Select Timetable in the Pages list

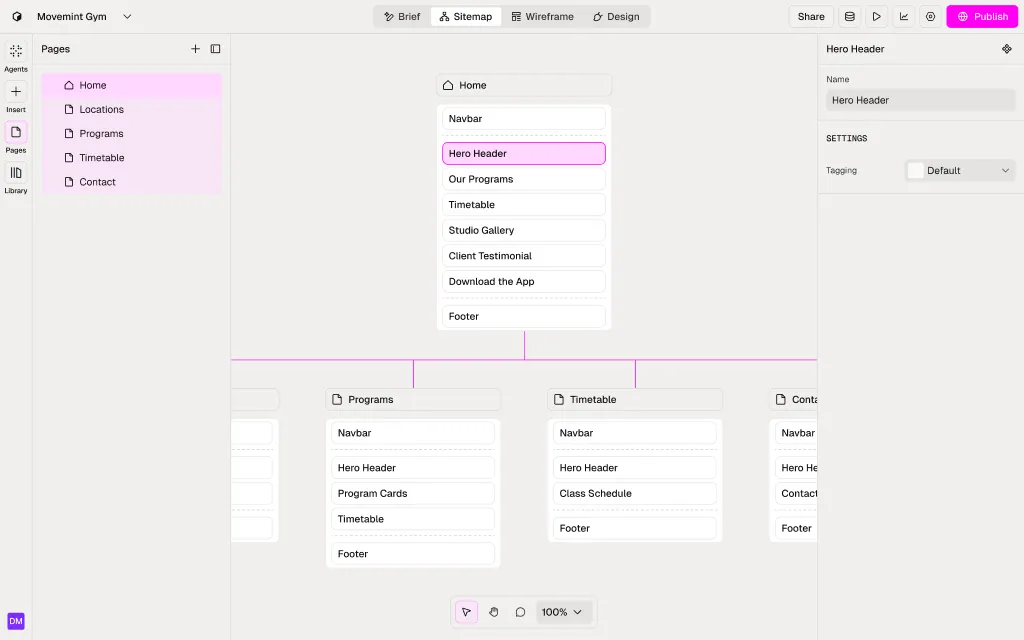point(131,157)
